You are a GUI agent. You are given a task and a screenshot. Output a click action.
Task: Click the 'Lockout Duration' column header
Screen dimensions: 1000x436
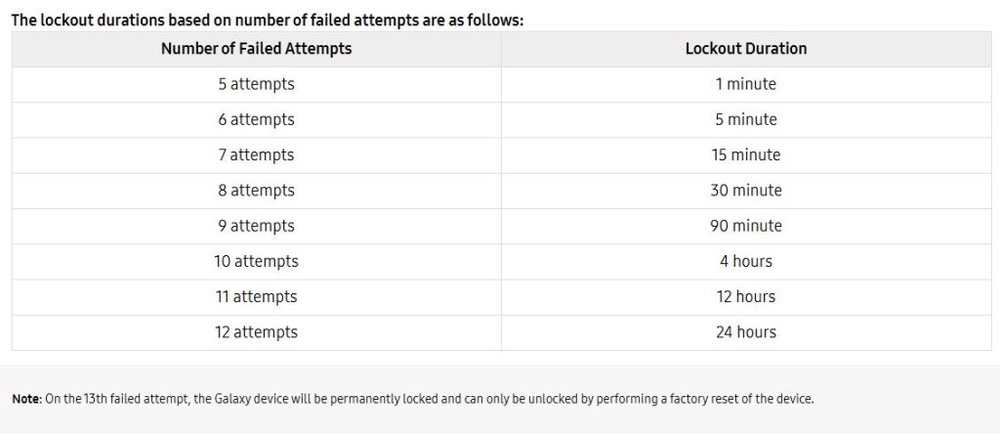[746, 49]
